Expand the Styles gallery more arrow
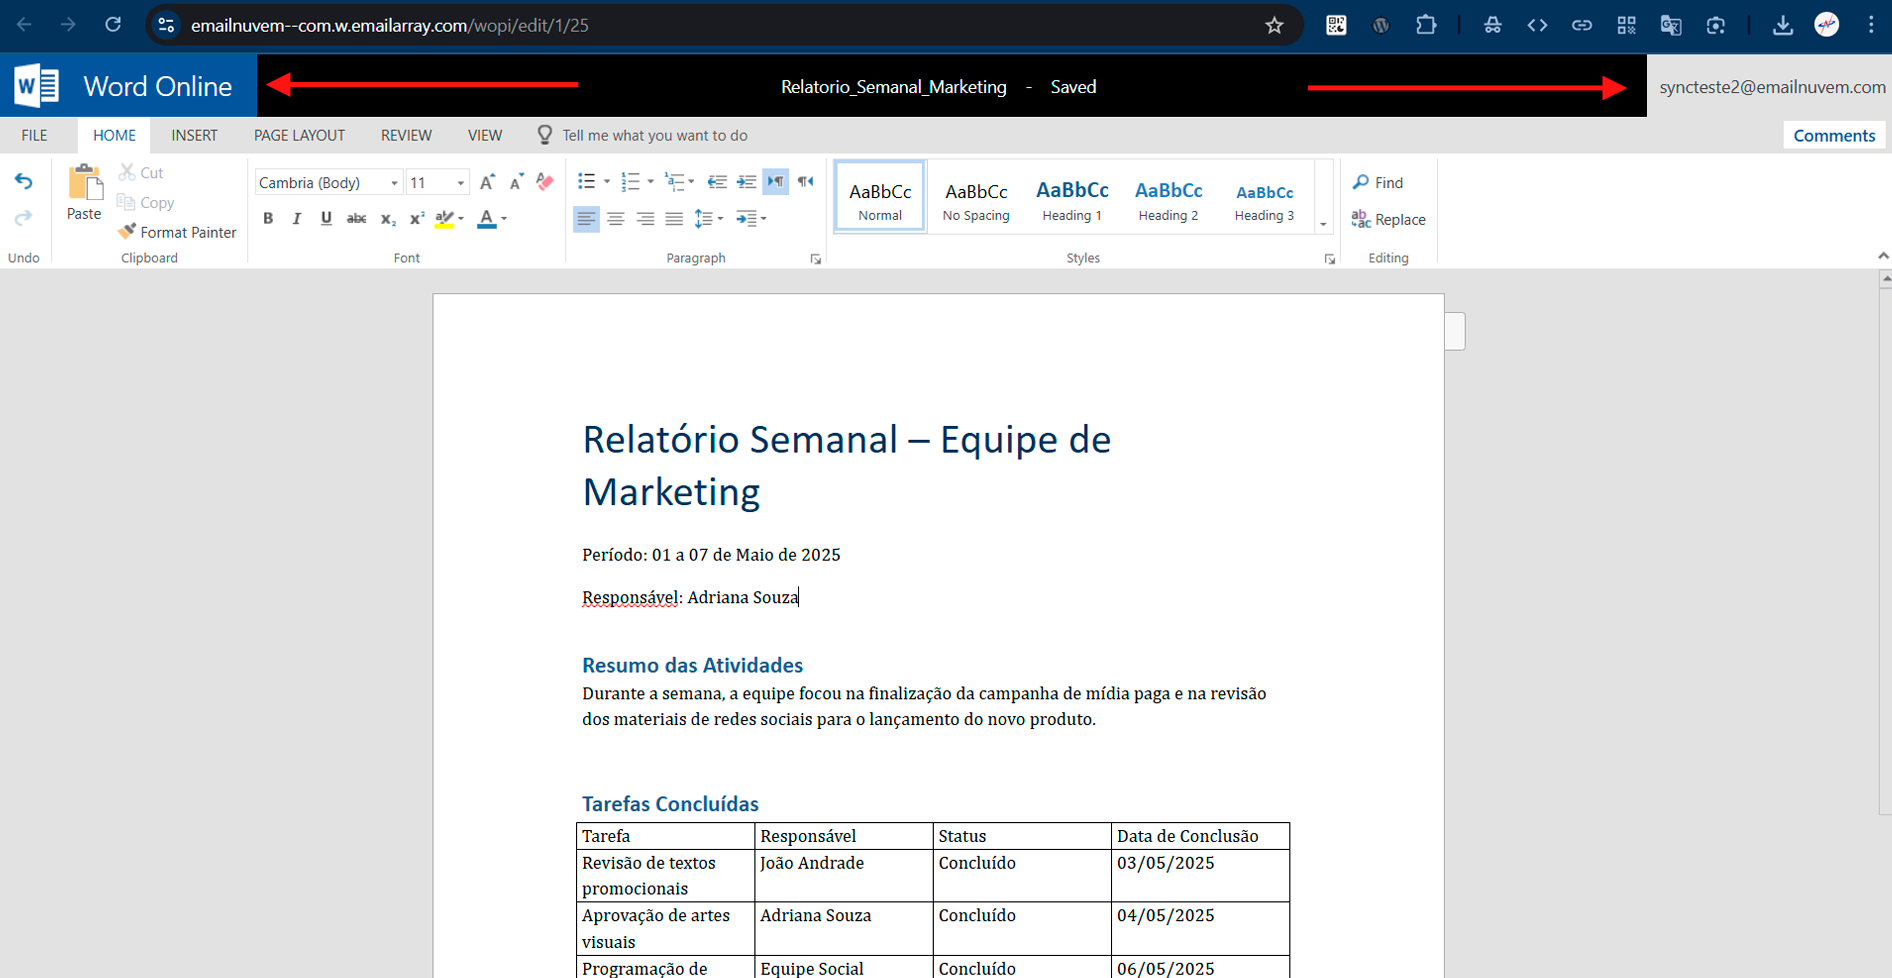 1323,224
